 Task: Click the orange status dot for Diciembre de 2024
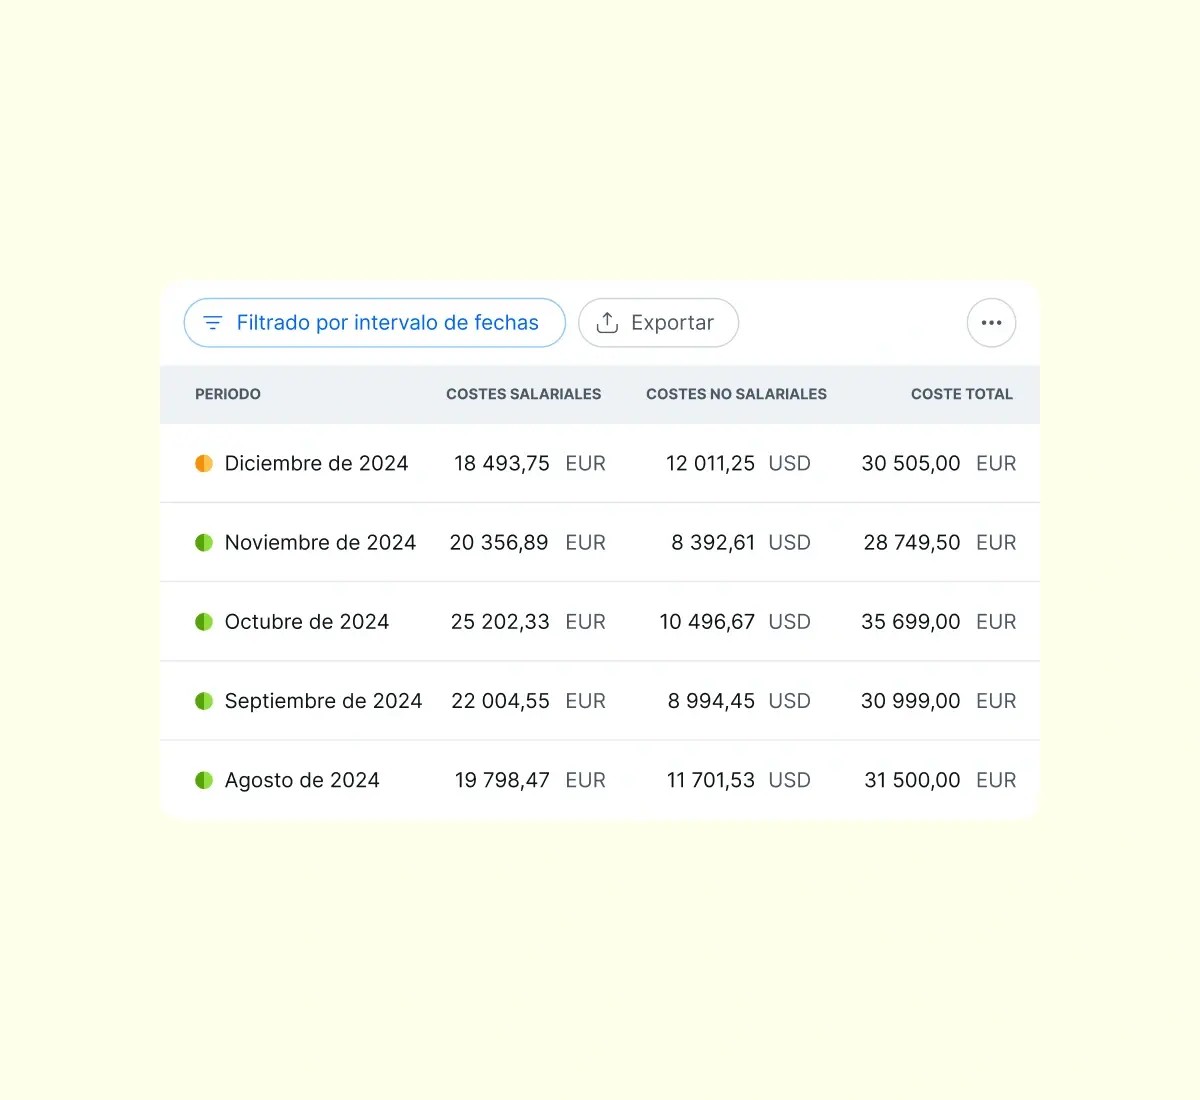point(204,463)
